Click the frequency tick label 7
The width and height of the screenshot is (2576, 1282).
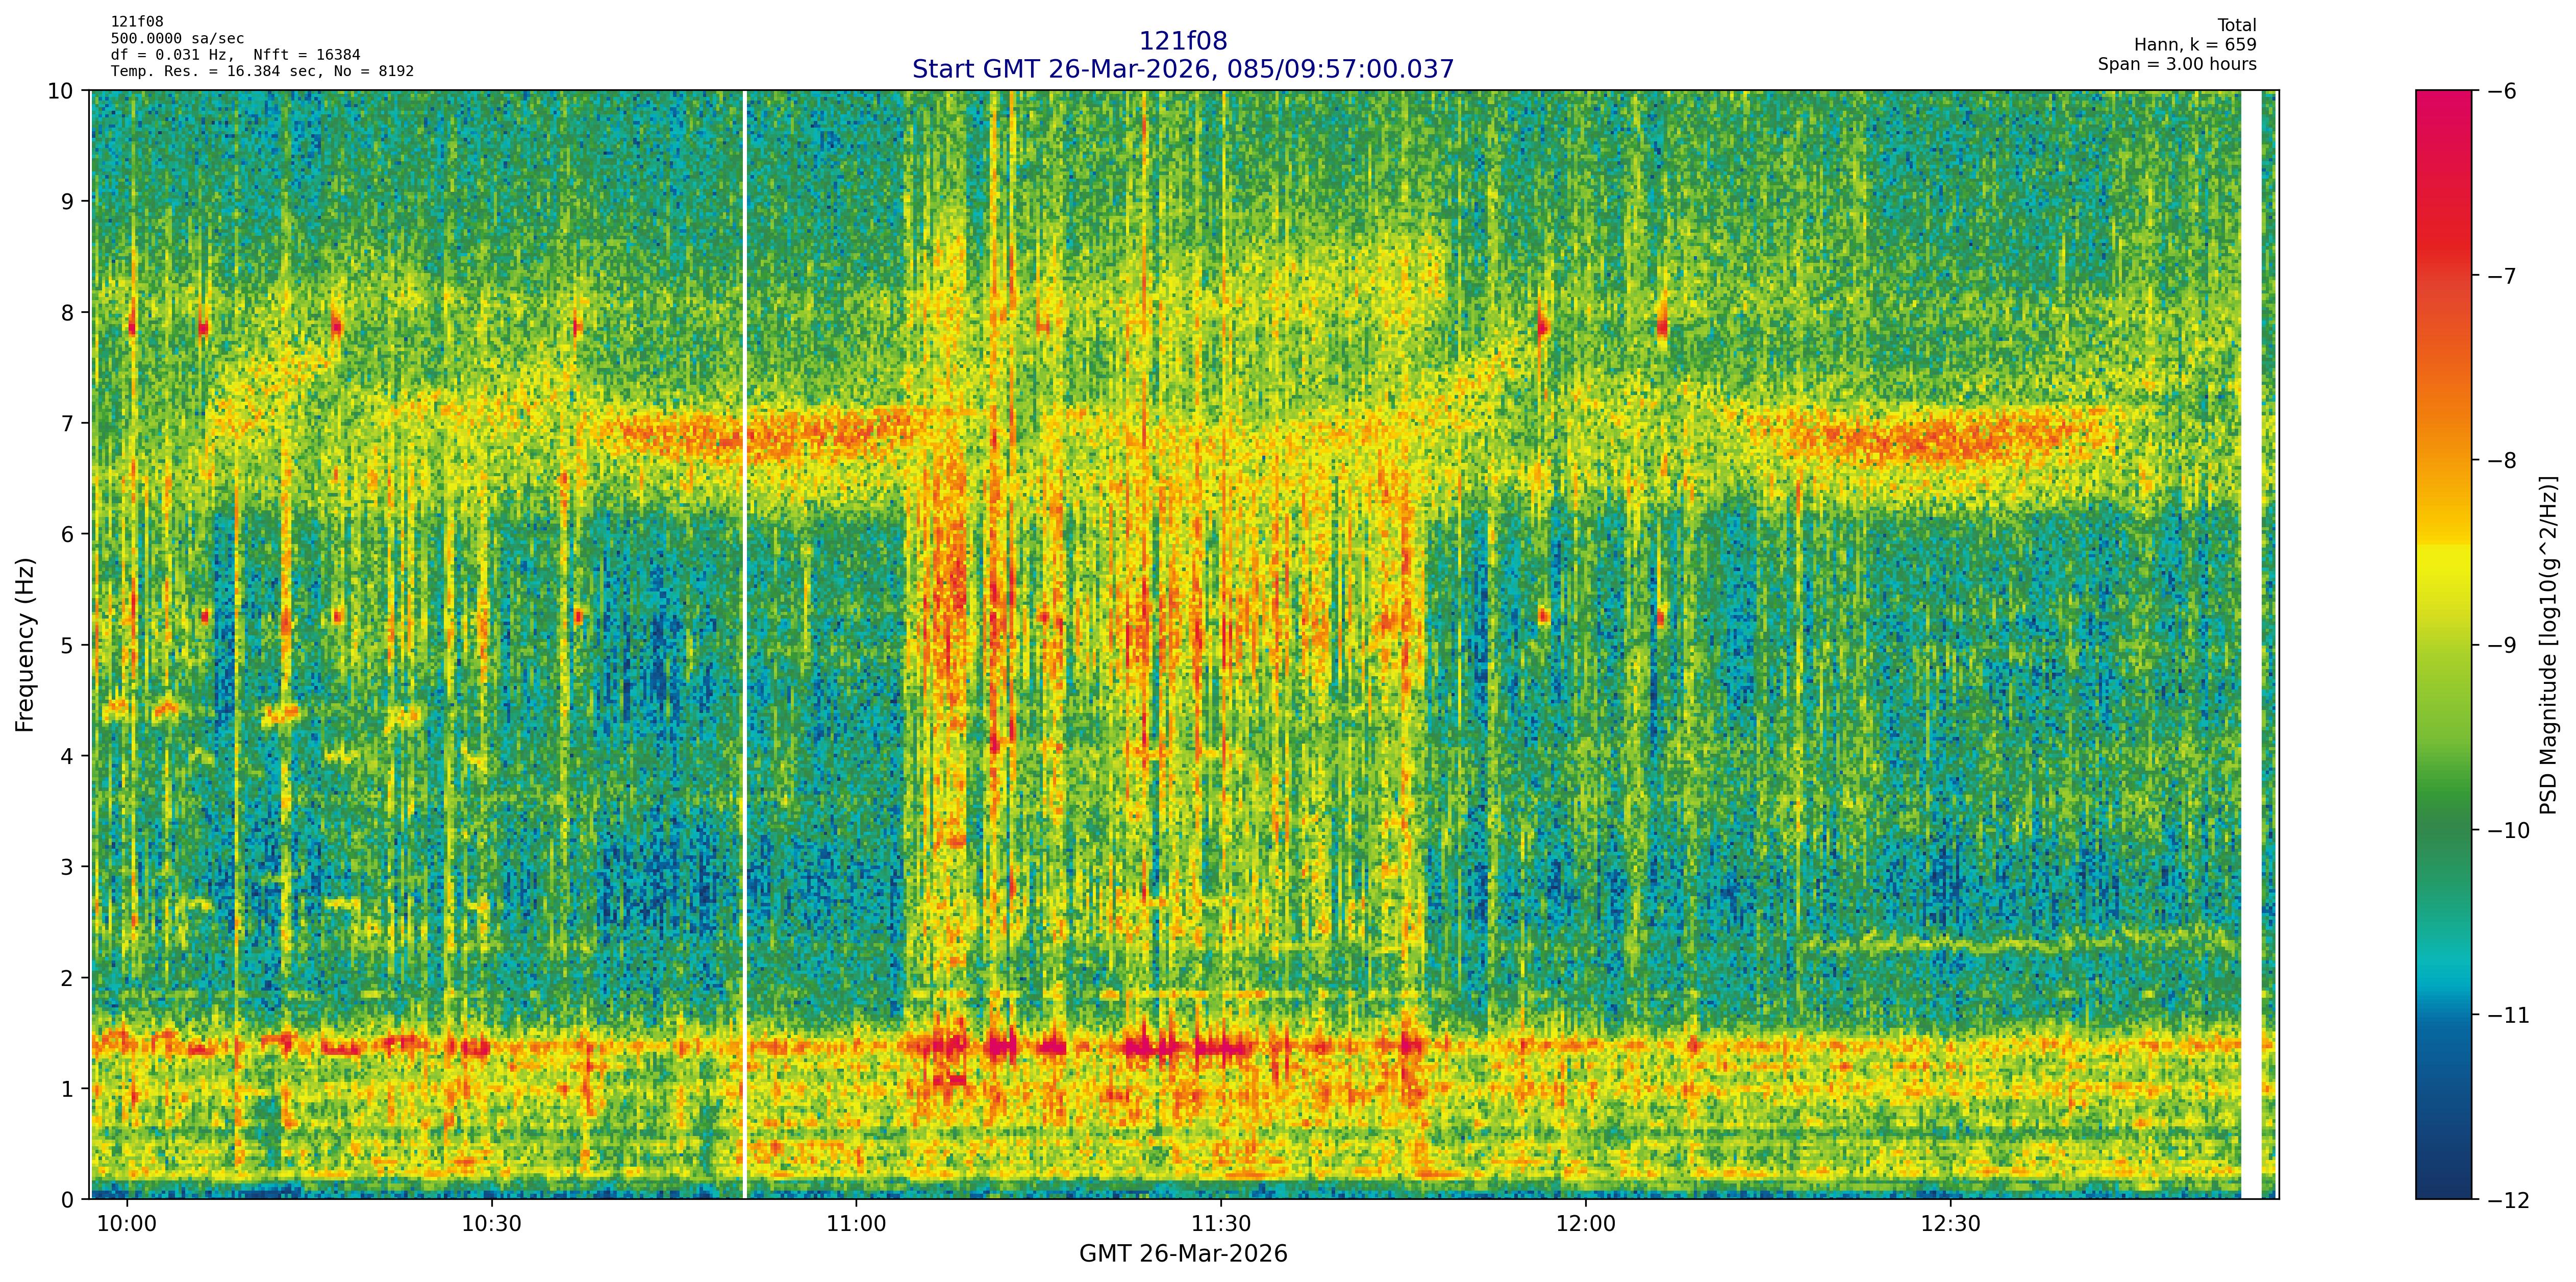pos(68,423)
